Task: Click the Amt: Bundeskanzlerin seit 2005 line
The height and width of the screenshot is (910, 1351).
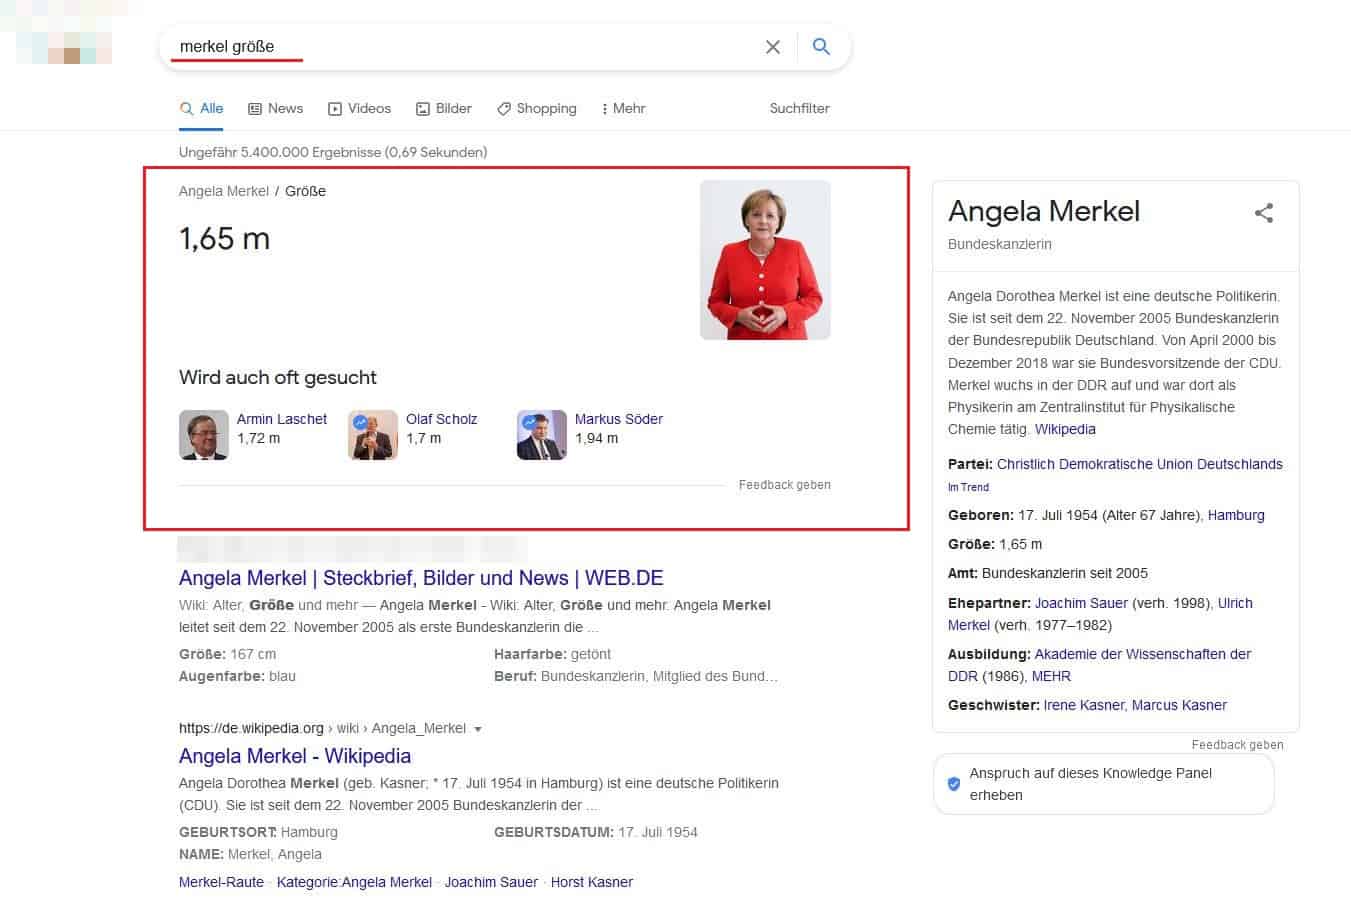Action: point(1048,573)
